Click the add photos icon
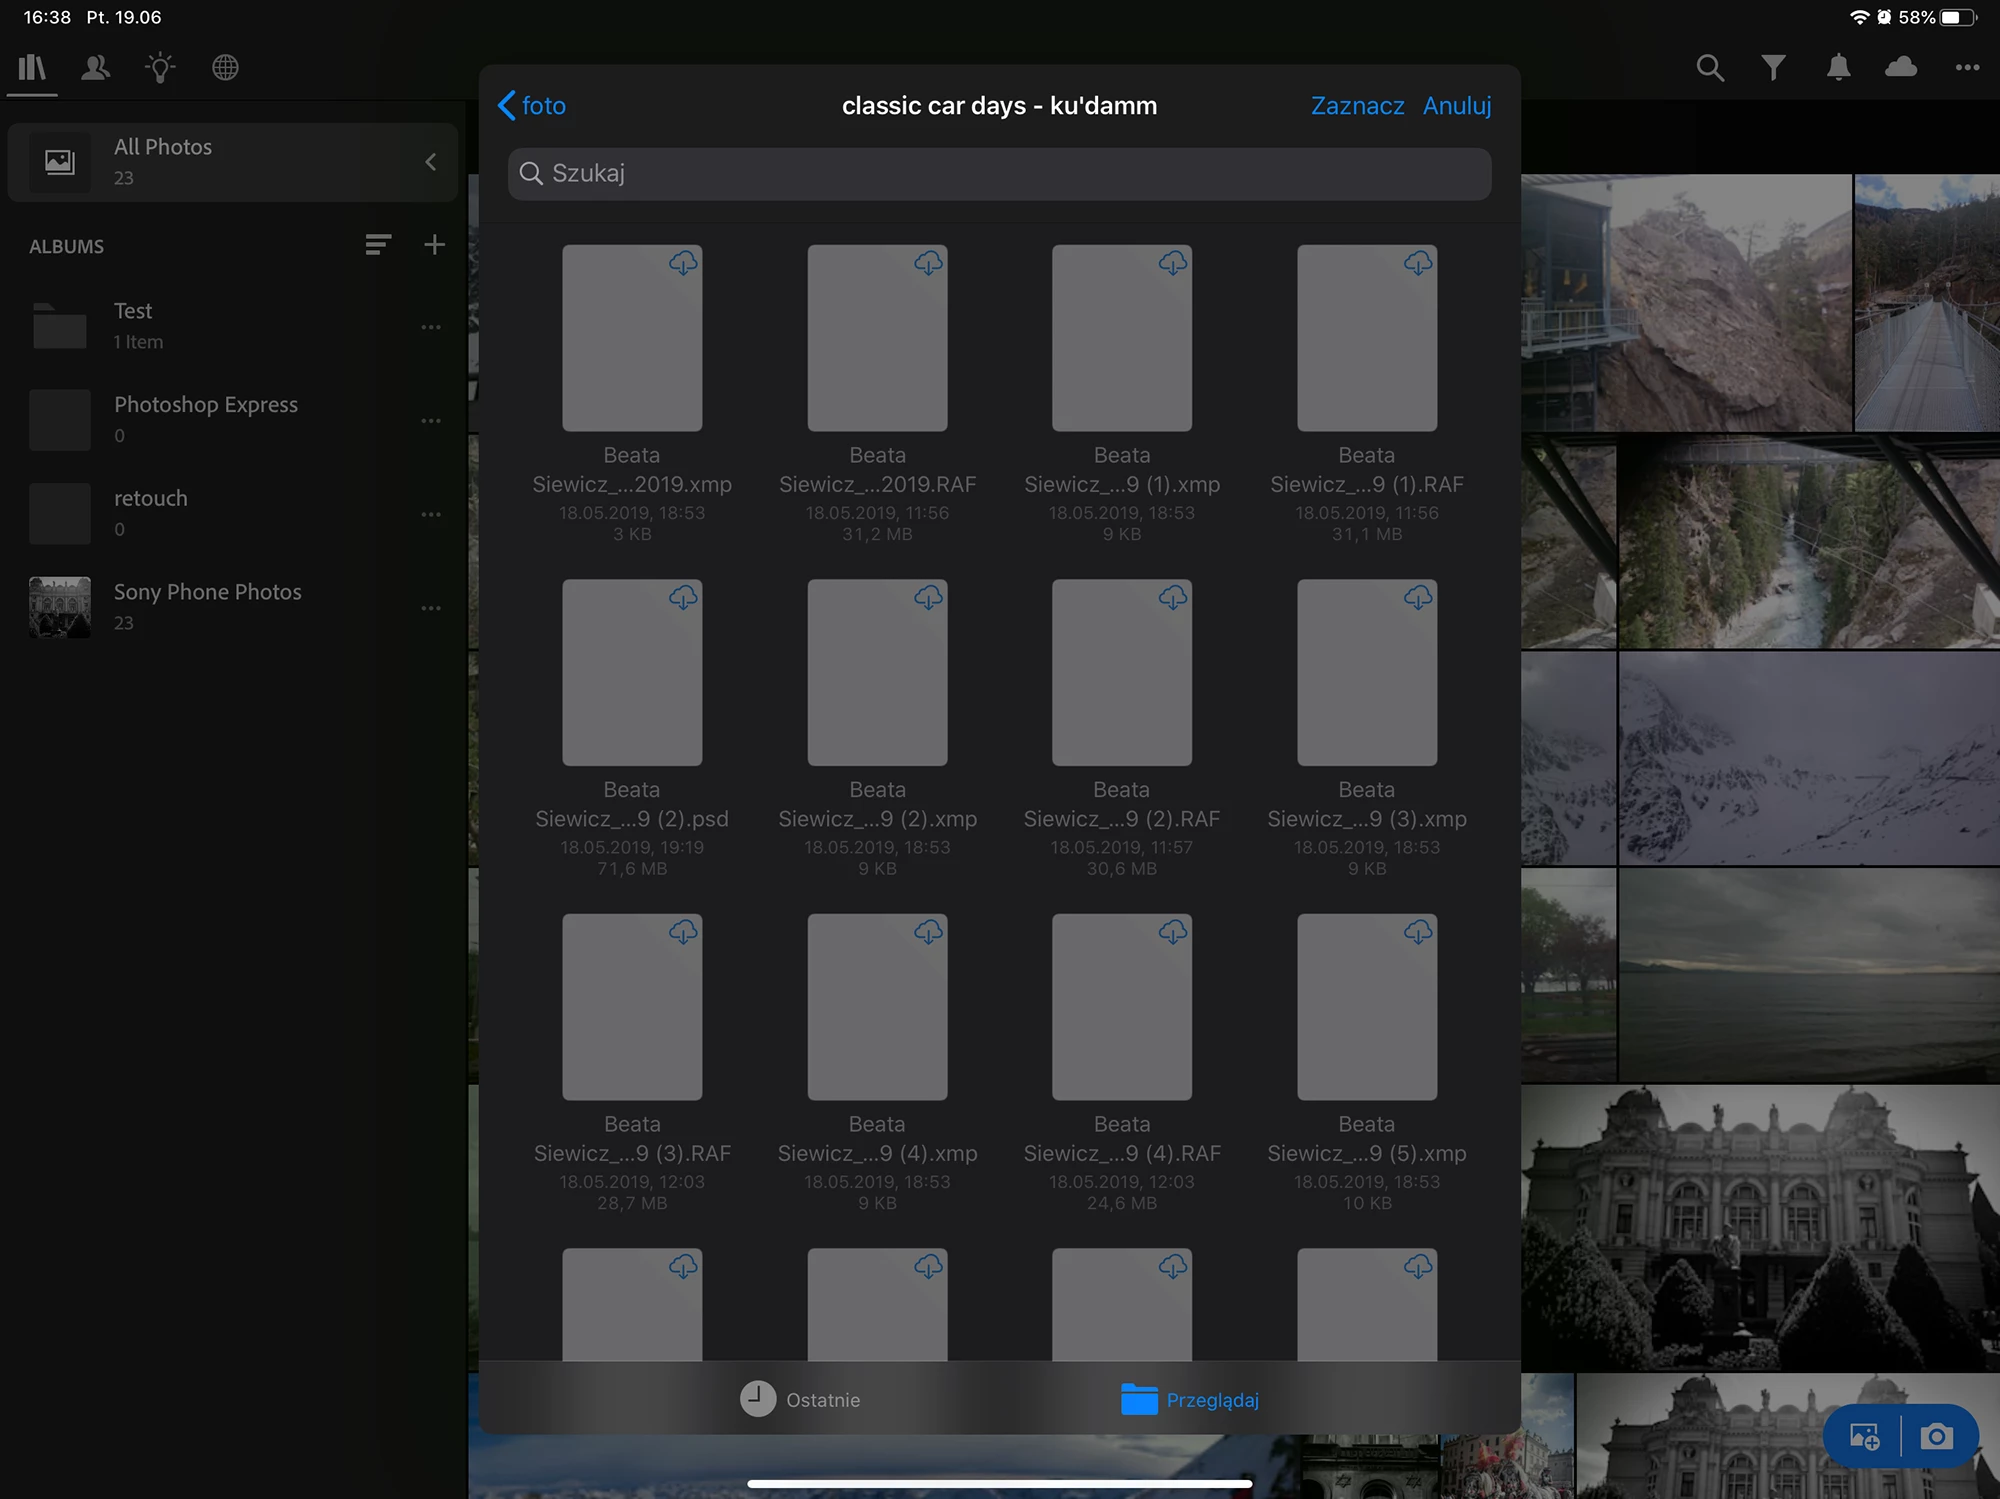Screen dimensions: 2000x1499 pos(1863,1437)
